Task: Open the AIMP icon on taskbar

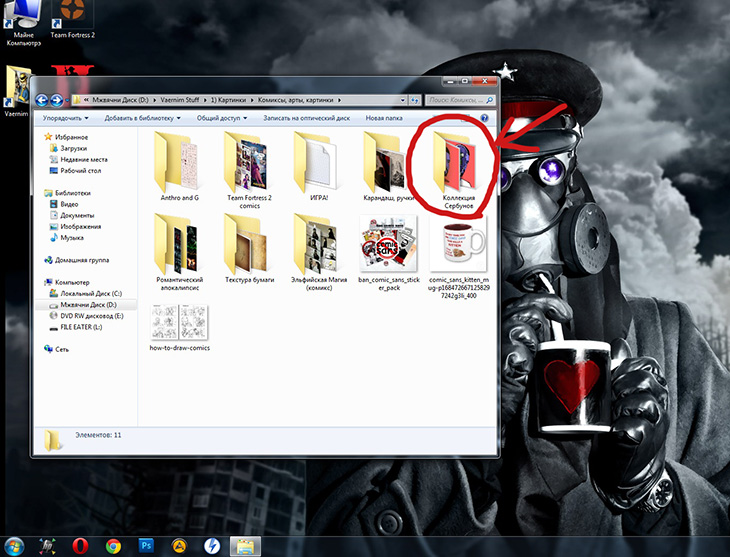Action: pos(179,546)
